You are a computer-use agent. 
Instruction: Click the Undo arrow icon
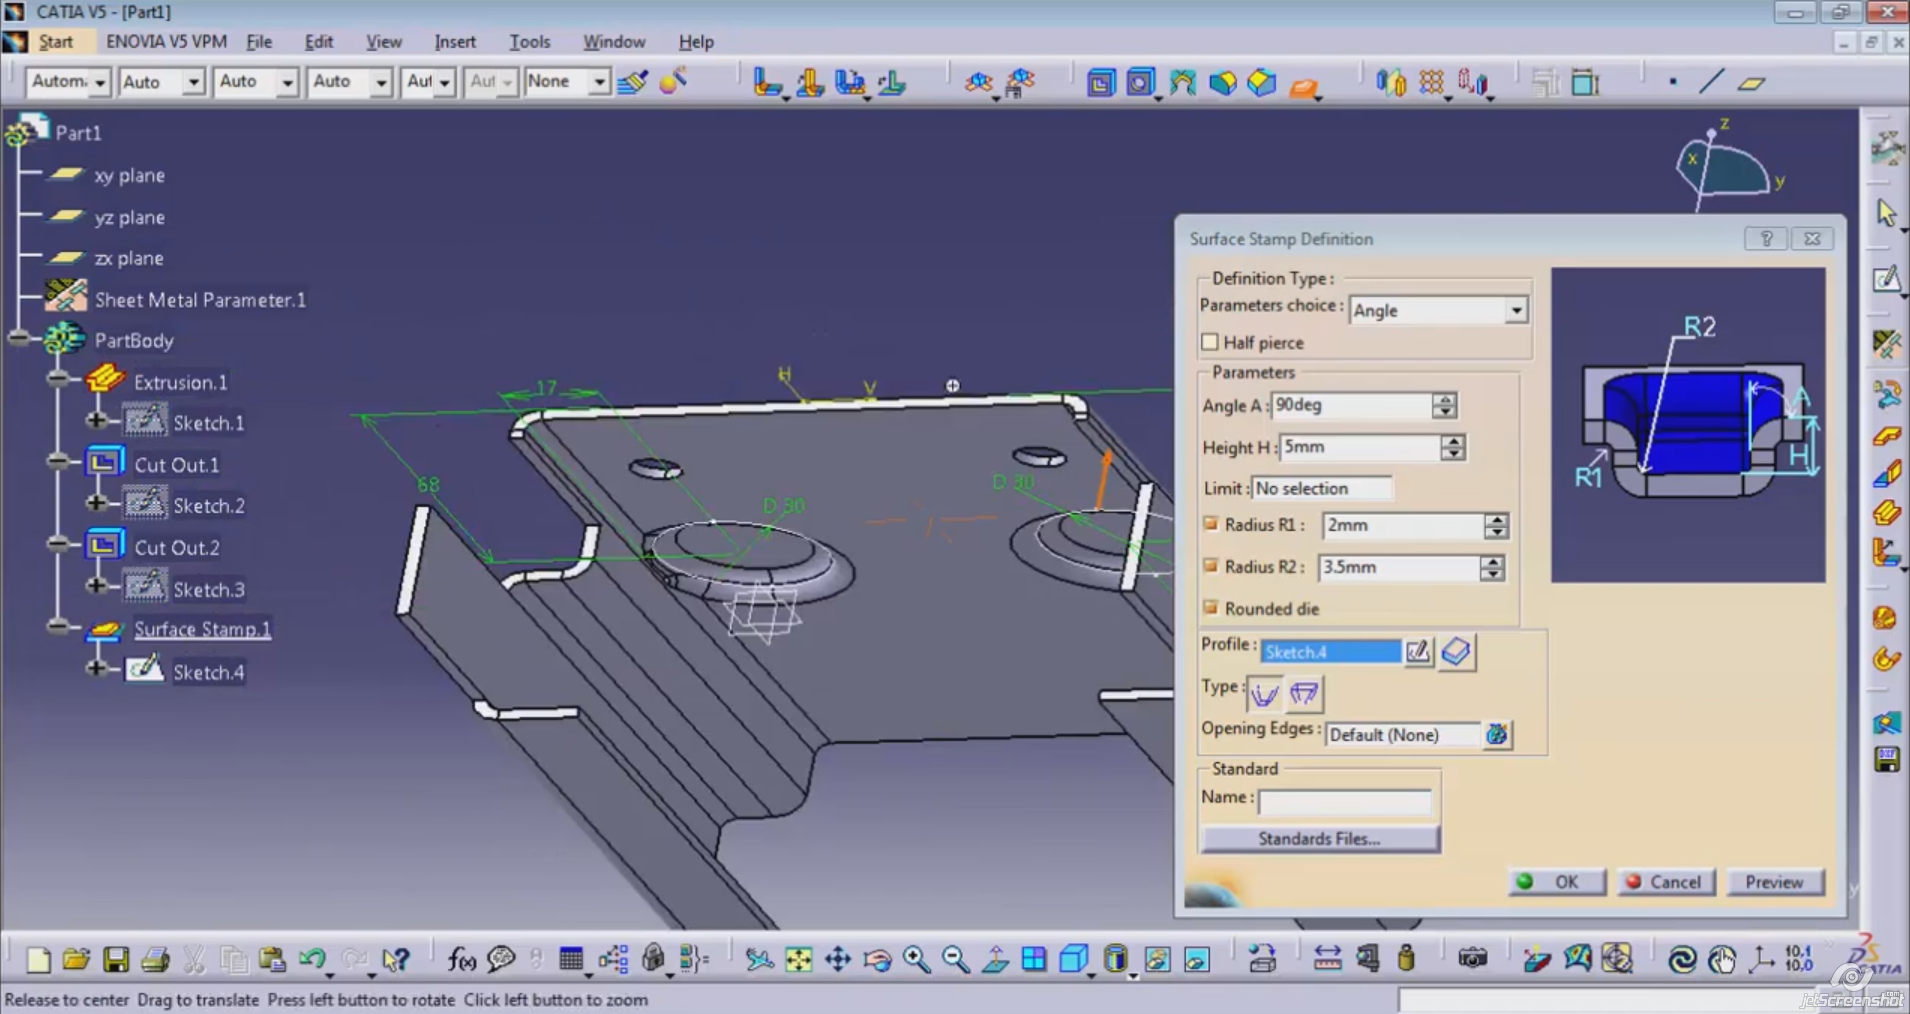coord(312,960)
